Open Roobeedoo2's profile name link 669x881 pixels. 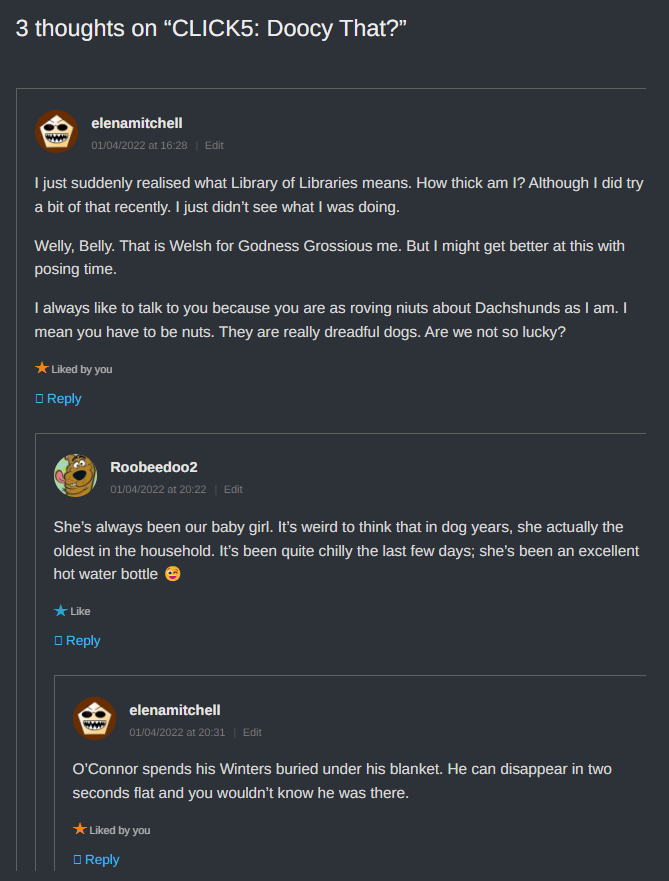(153, 467)
